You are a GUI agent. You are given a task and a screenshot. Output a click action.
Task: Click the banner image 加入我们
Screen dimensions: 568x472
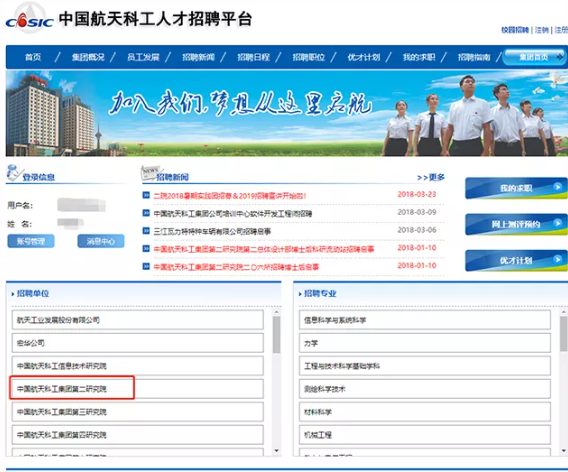287,113
